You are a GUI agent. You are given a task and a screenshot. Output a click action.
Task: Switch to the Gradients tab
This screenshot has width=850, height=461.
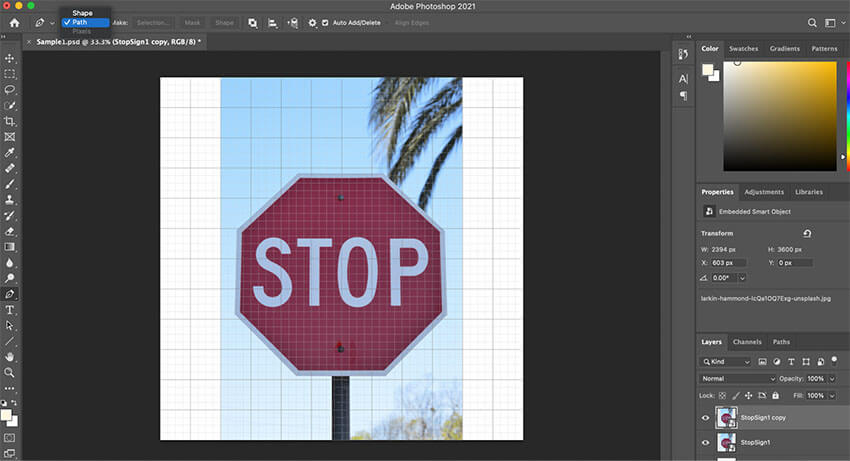784,49
